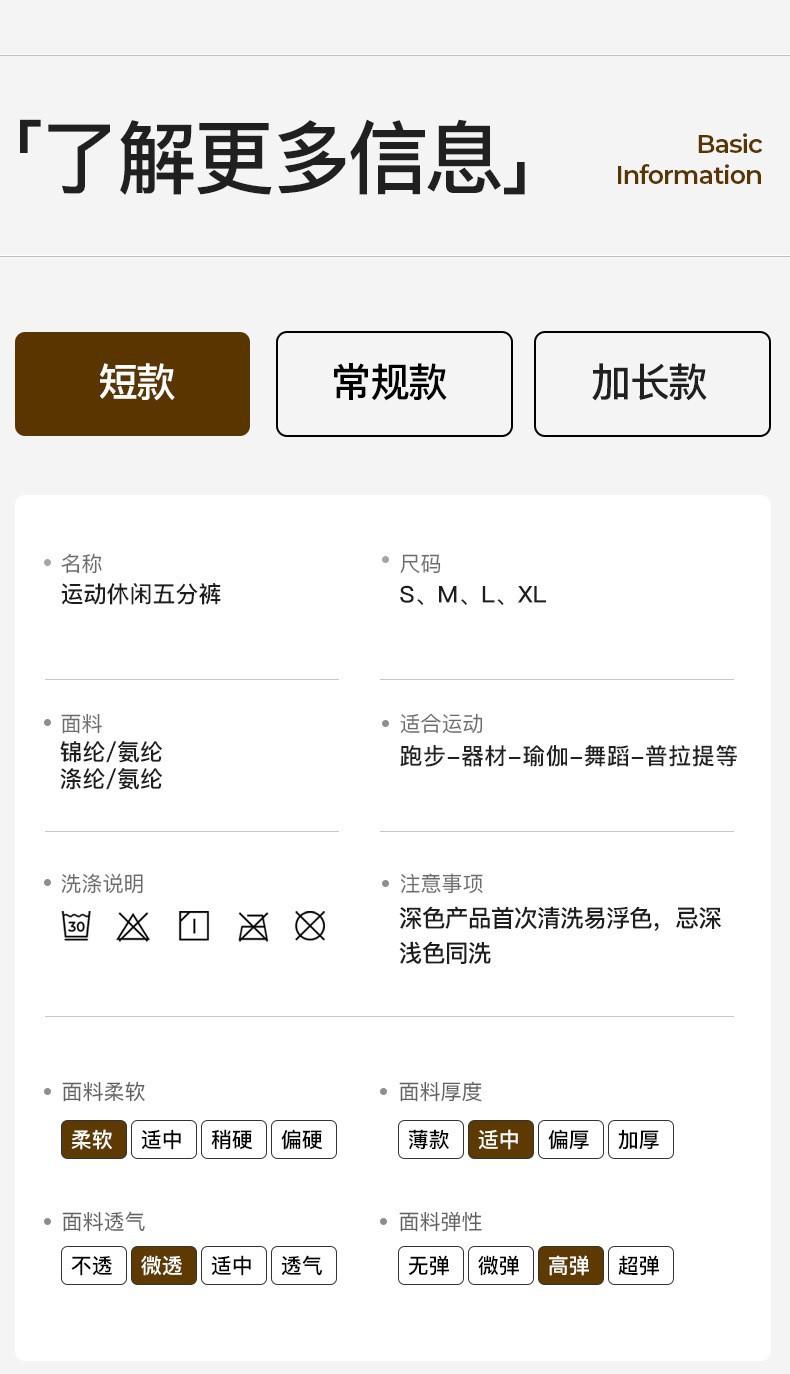The height and width of the screenshot is (1374, 790).
Task: Select 柔软 fabric softness option
Action: coord(94,1139)
